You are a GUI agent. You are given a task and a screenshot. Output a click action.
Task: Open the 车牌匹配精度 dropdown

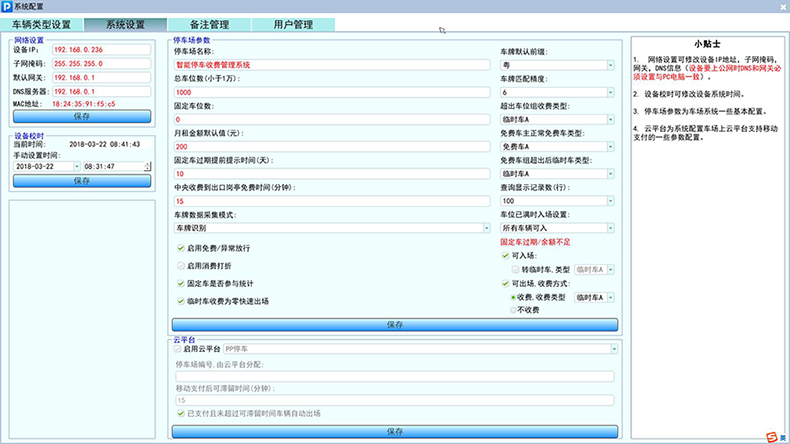coord(609,92)
